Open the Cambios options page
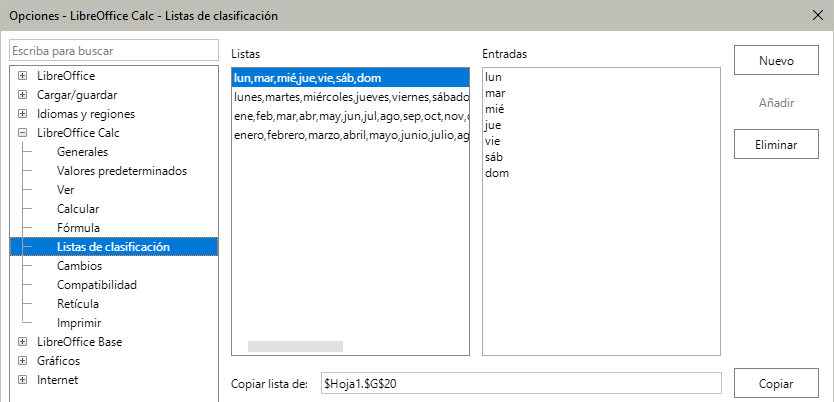Image resolution: width=834 pixels, height=402 pixels. pos(79,266)
